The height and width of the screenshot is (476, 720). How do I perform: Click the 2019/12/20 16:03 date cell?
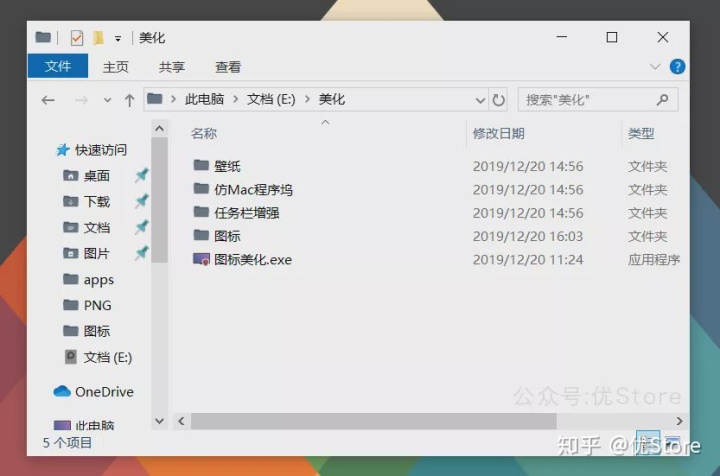click(528, 236)
